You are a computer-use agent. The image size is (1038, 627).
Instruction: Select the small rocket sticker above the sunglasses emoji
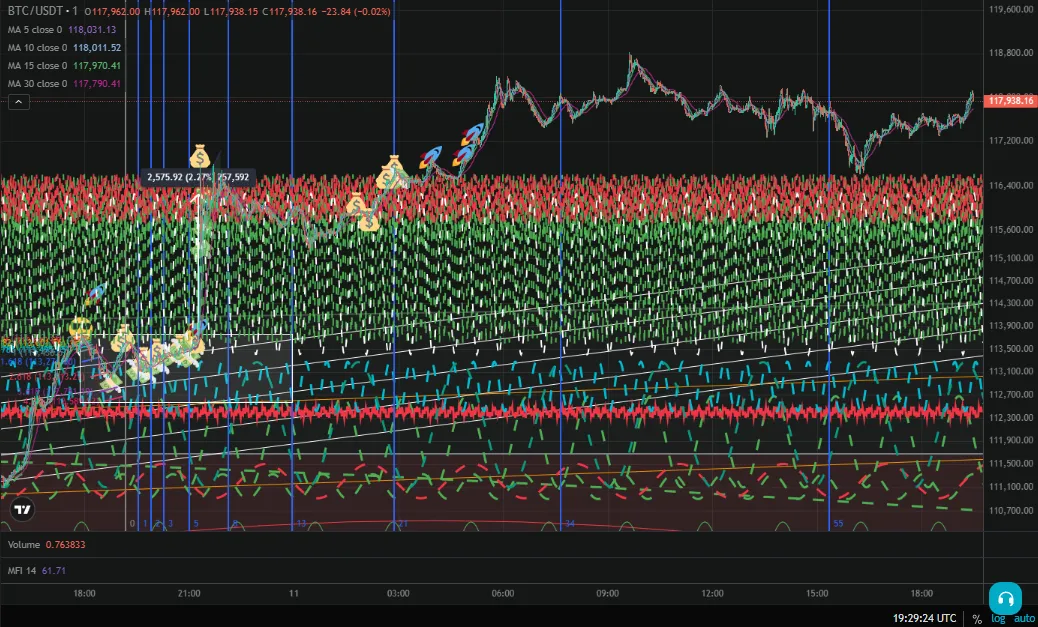click(95, 294)
